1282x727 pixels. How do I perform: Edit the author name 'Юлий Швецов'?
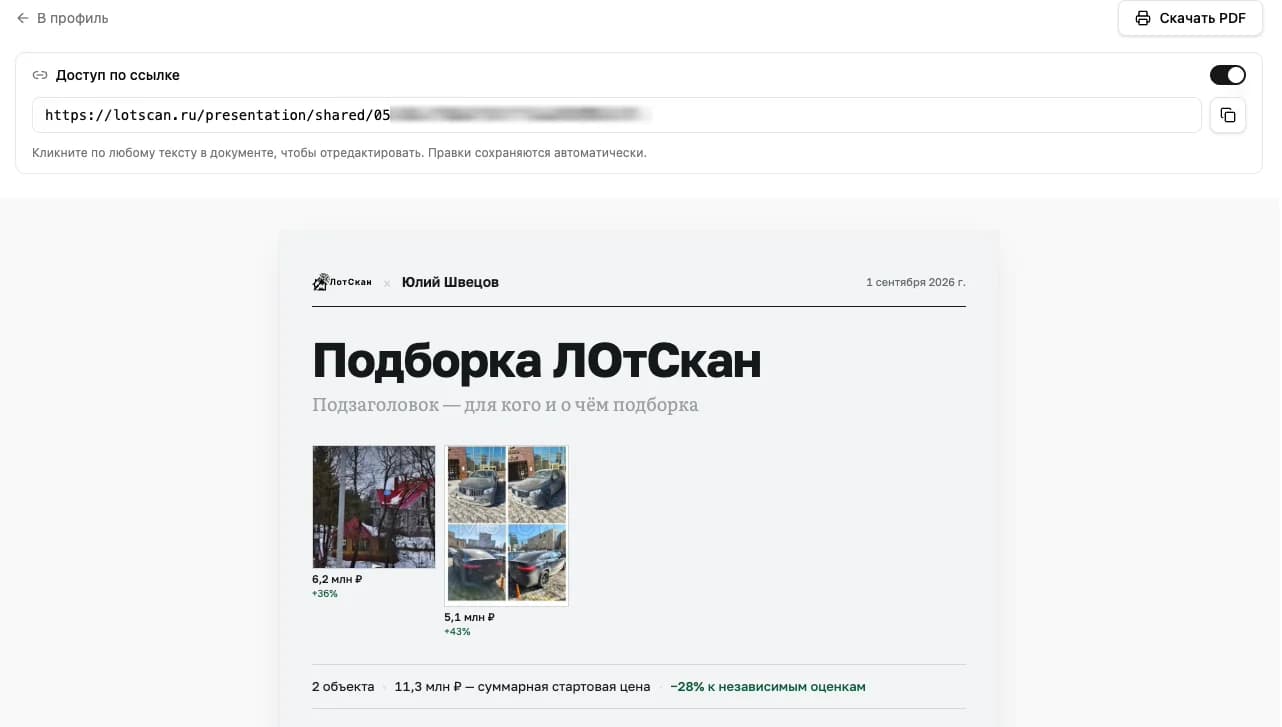click(x=450, y=282)
